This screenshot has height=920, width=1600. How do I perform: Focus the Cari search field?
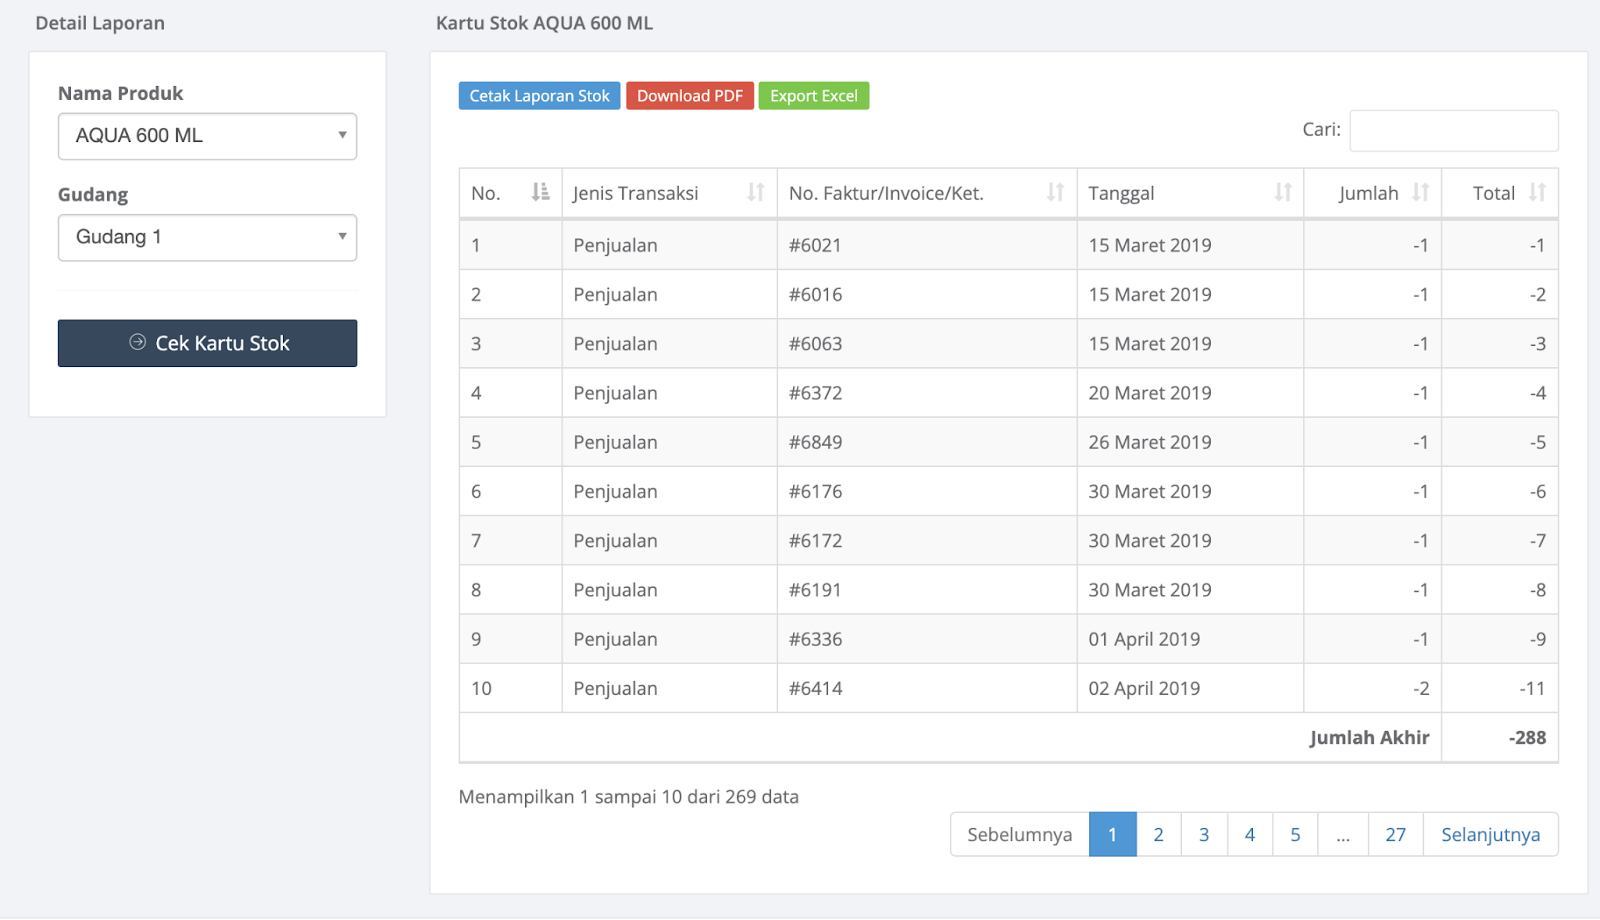(1454, 131)
